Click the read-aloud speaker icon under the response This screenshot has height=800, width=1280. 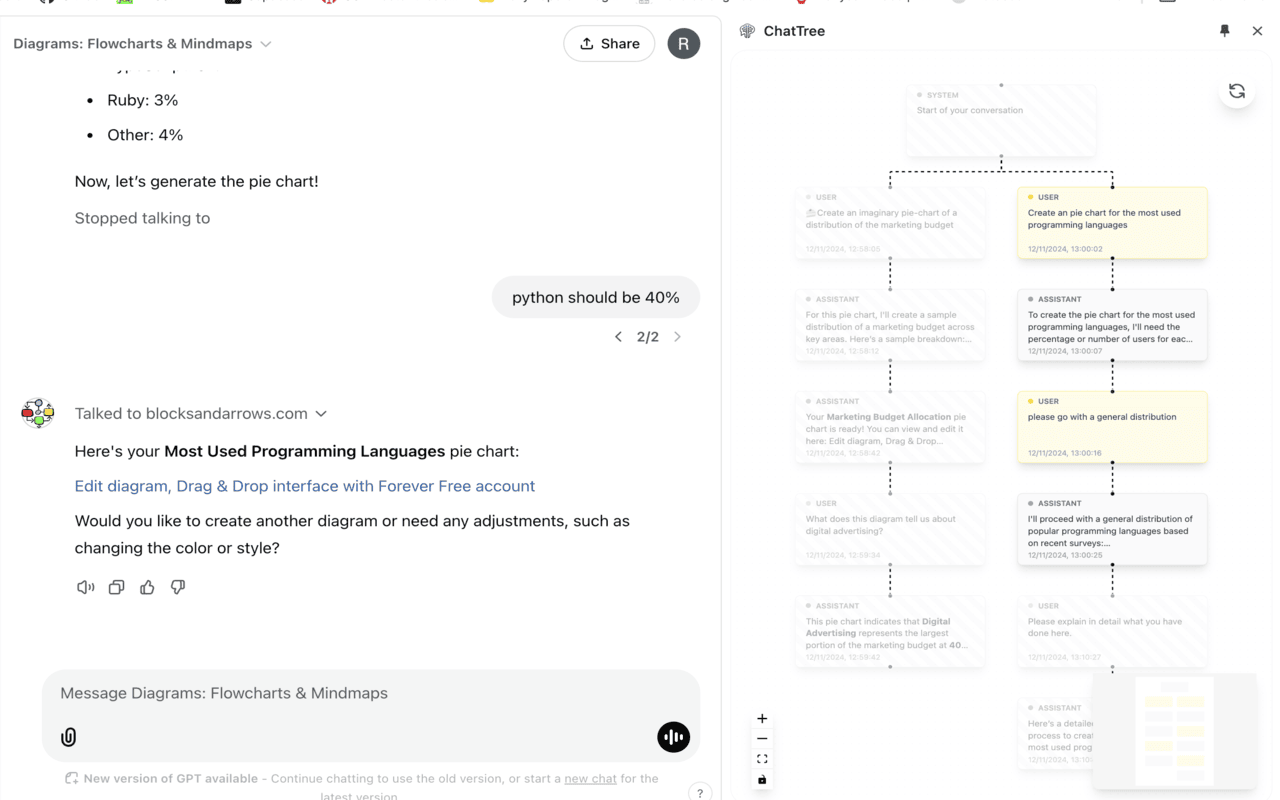(x=85, y=587)
